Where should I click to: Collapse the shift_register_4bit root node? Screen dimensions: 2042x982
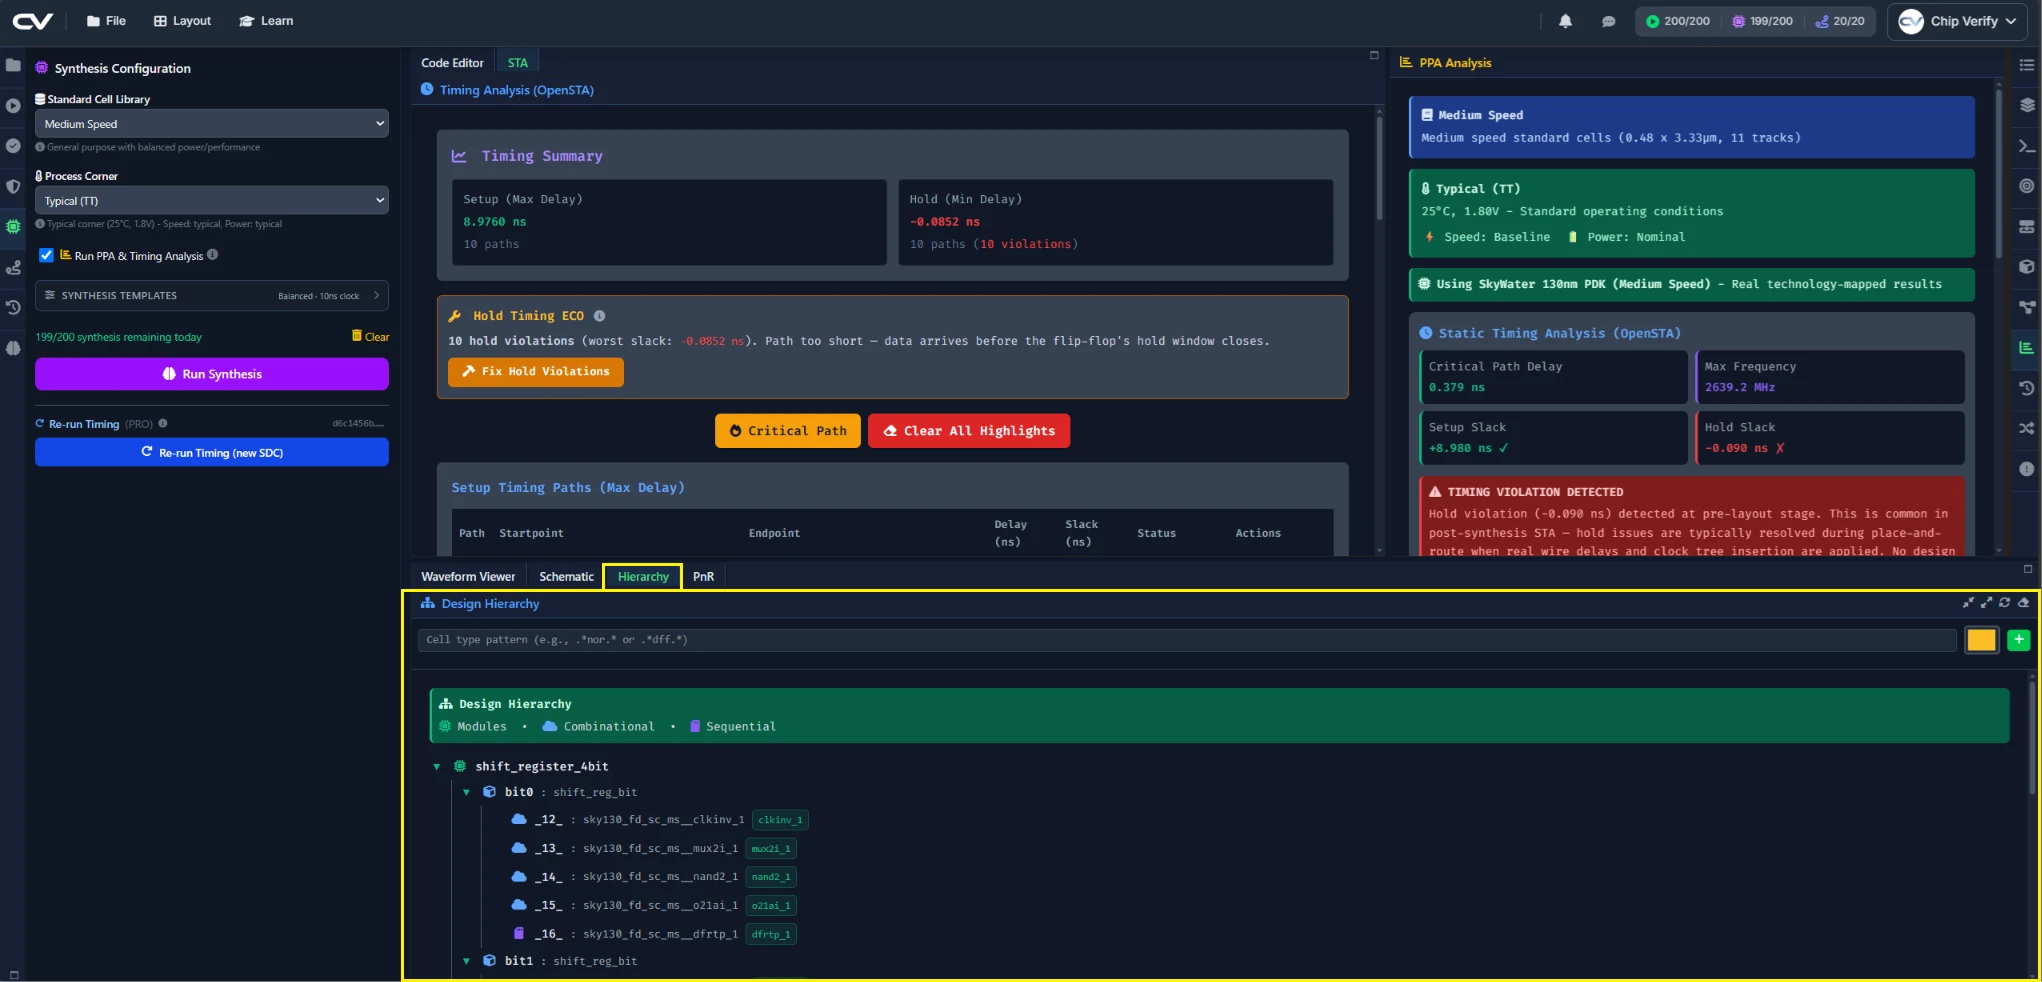click(437, 767)
